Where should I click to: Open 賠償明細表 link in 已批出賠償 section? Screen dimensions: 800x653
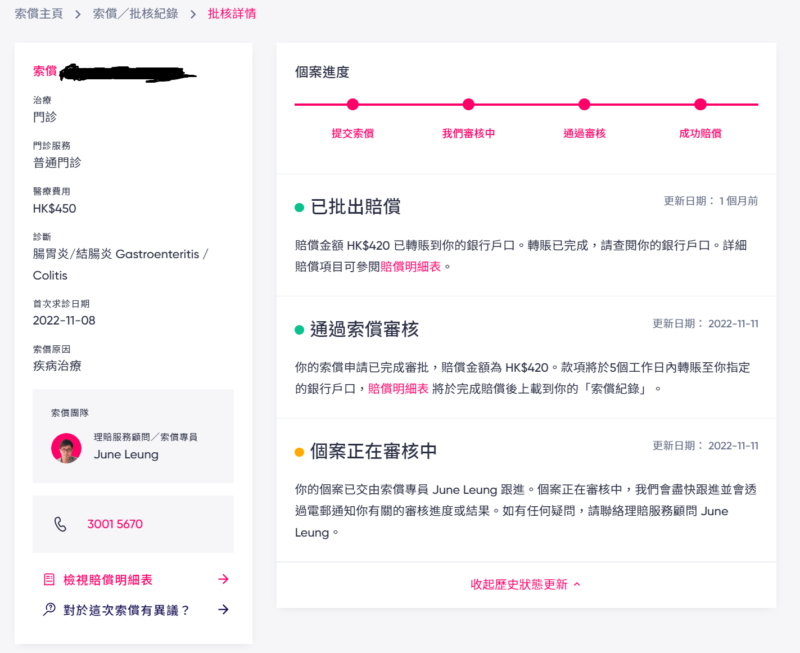(411, 267)
